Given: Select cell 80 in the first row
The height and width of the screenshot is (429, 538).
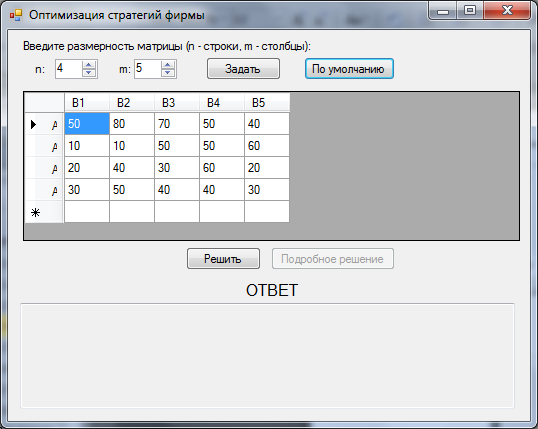Looking at the screenshot, I should pos(132,124).
